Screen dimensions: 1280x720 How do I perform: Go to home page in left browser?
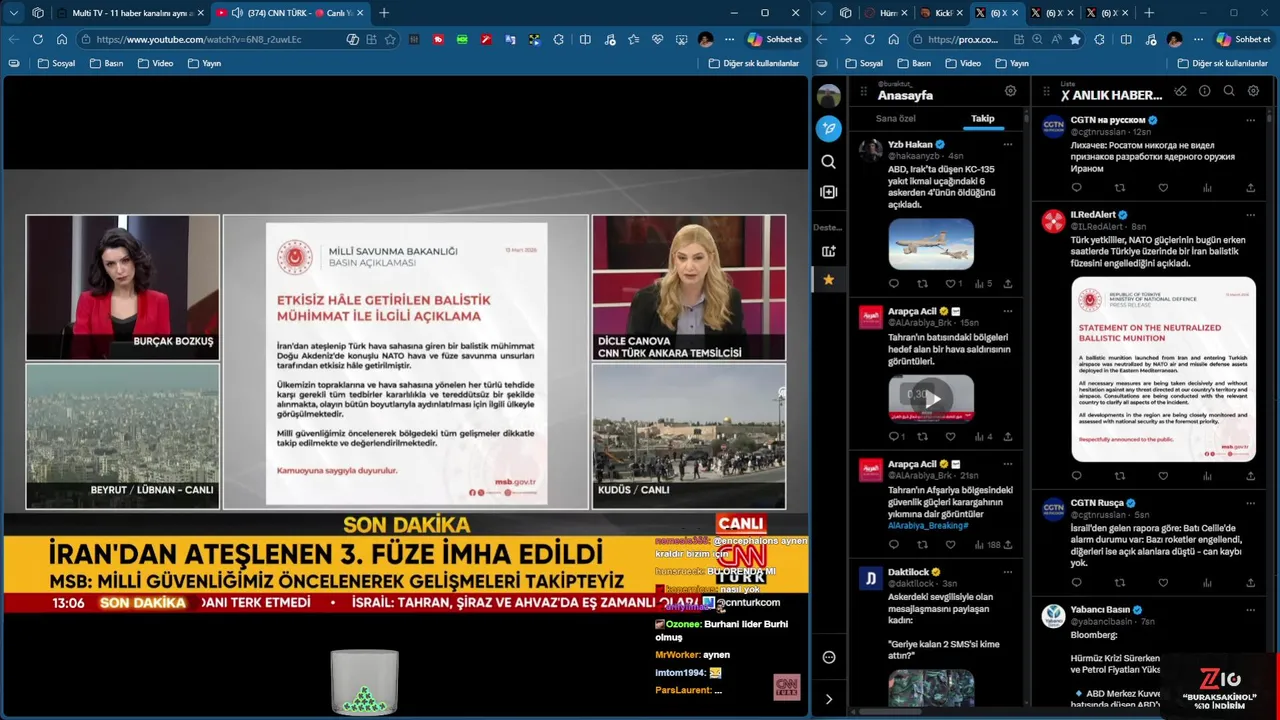(62, 39)
